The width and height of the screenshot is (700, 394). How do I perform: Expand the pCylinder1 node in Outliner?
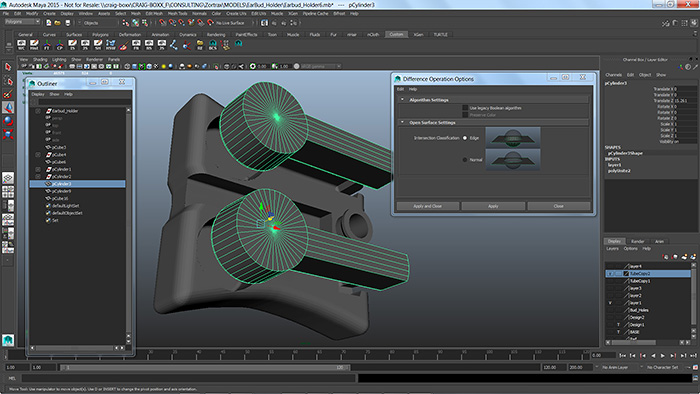(38, 170)
